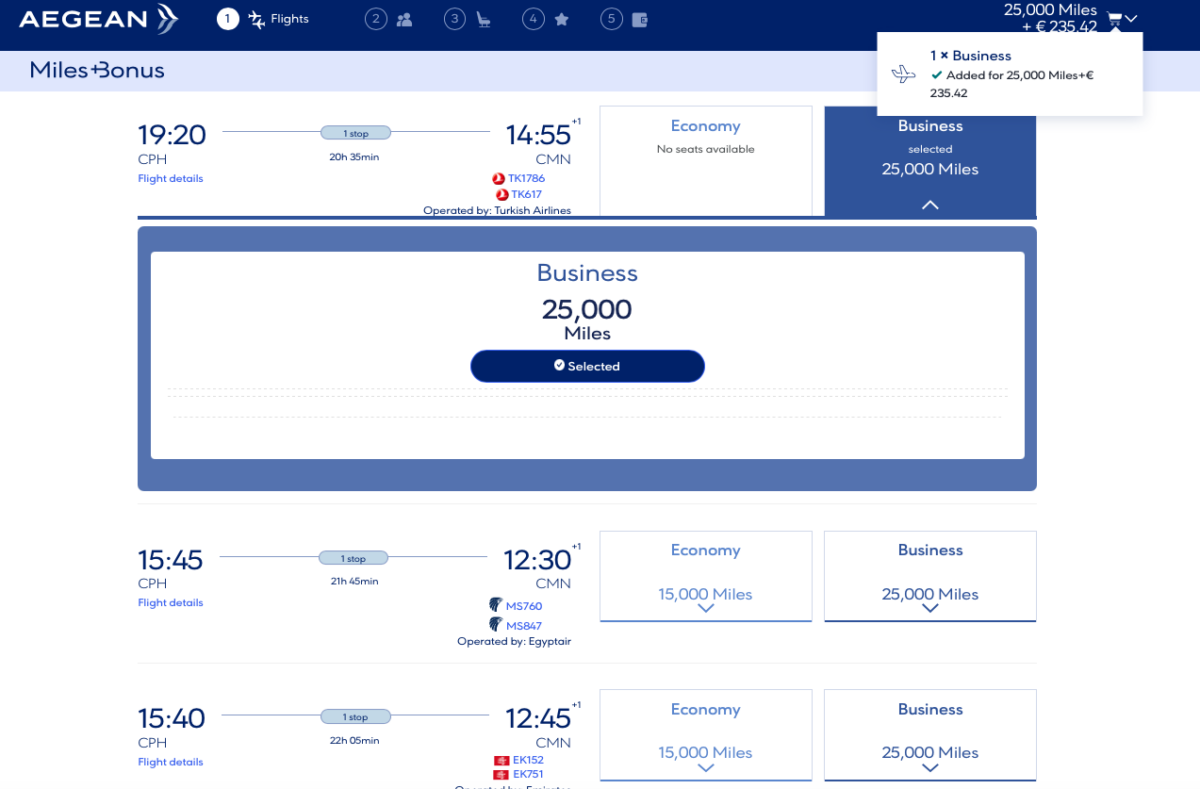Click the Aegean logo
This screenshot has width=1200, height=789.
point(98,19)
